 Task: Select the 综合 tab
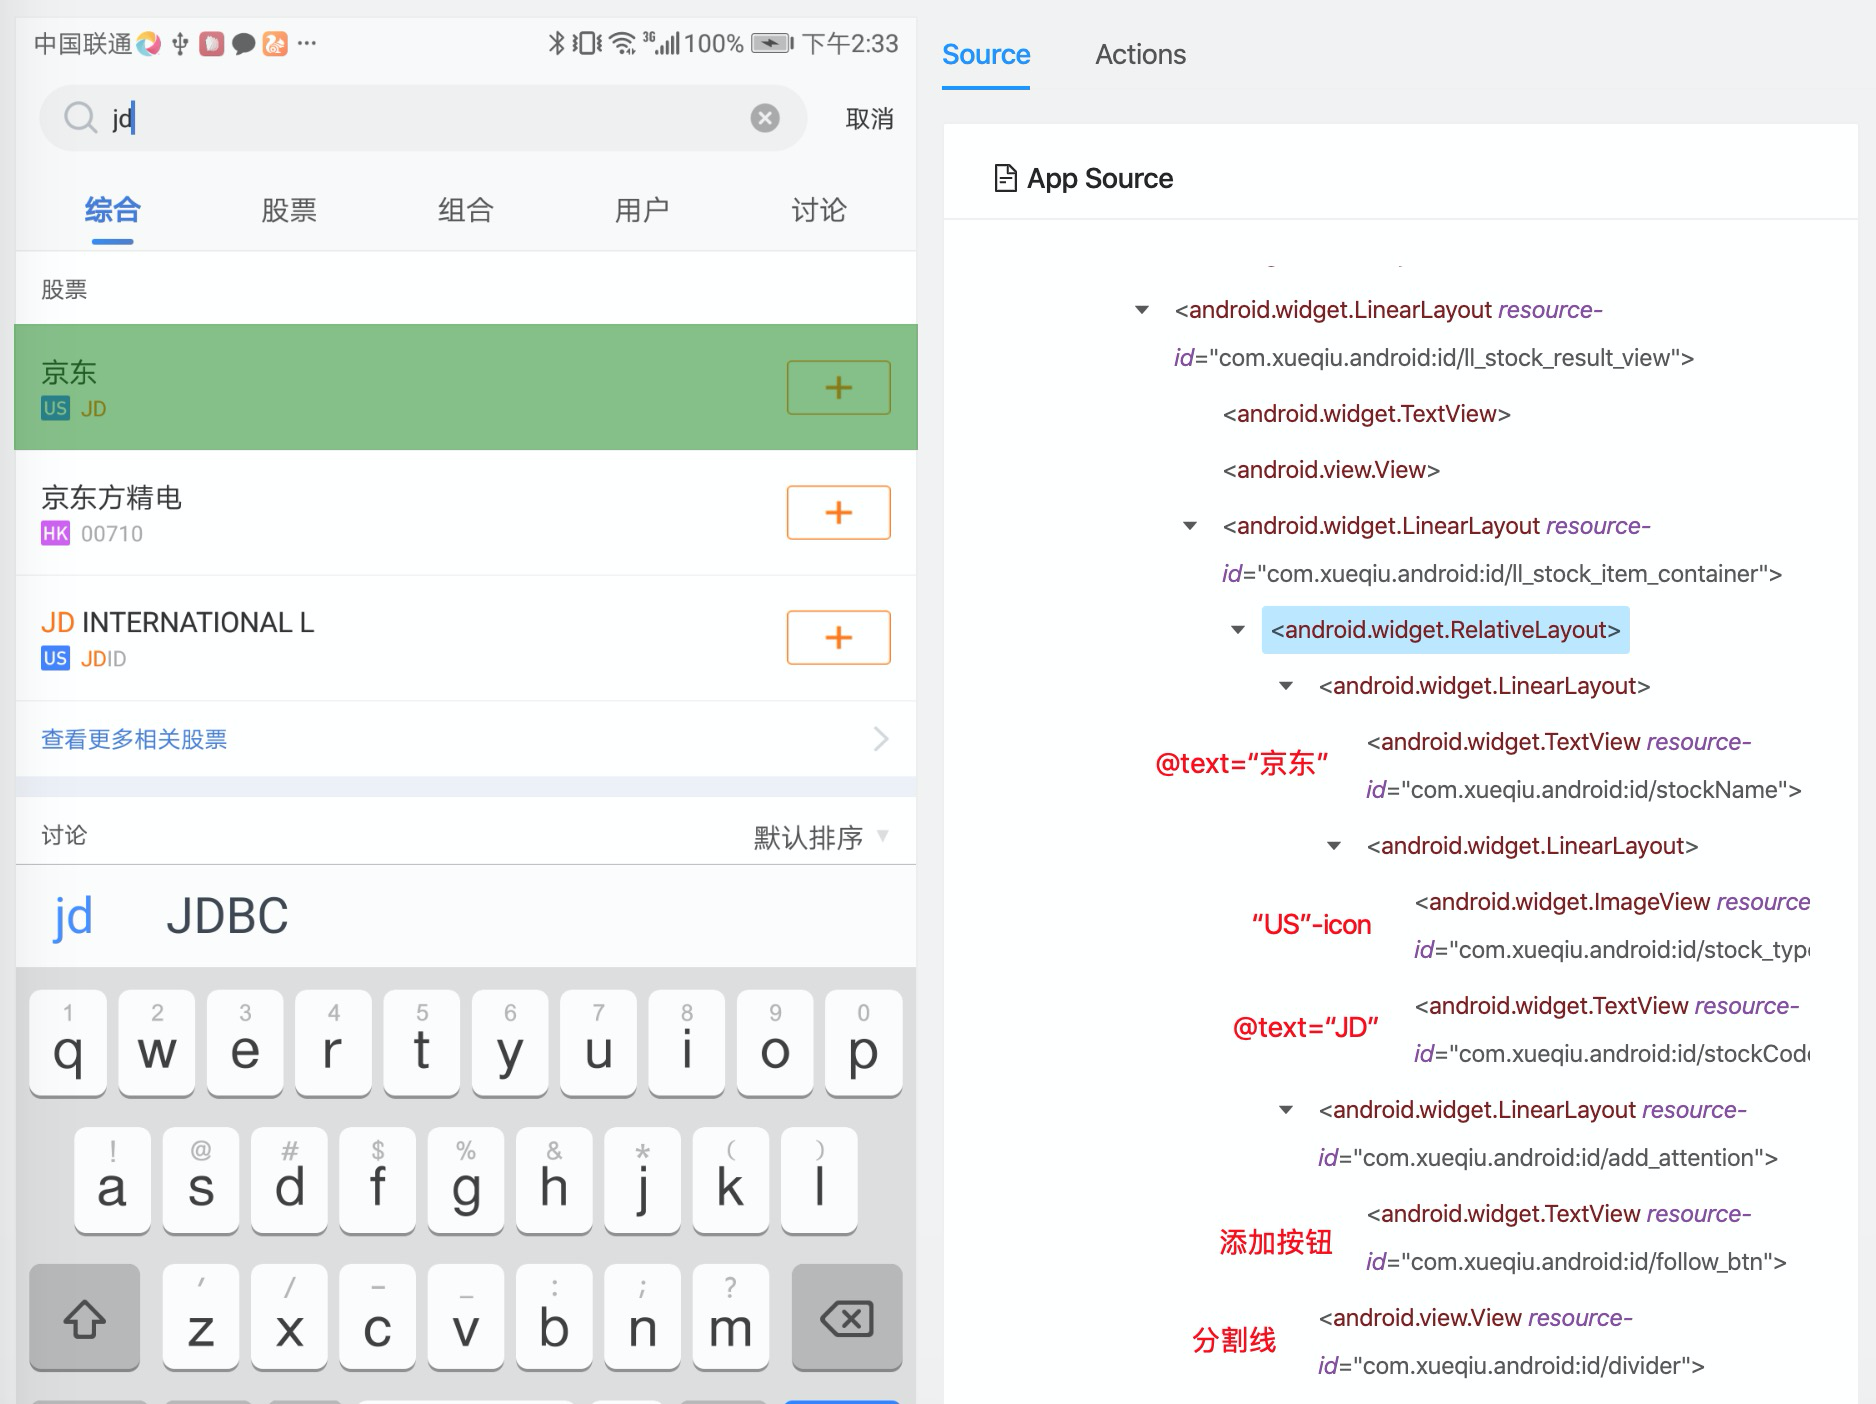click(112, 210)
